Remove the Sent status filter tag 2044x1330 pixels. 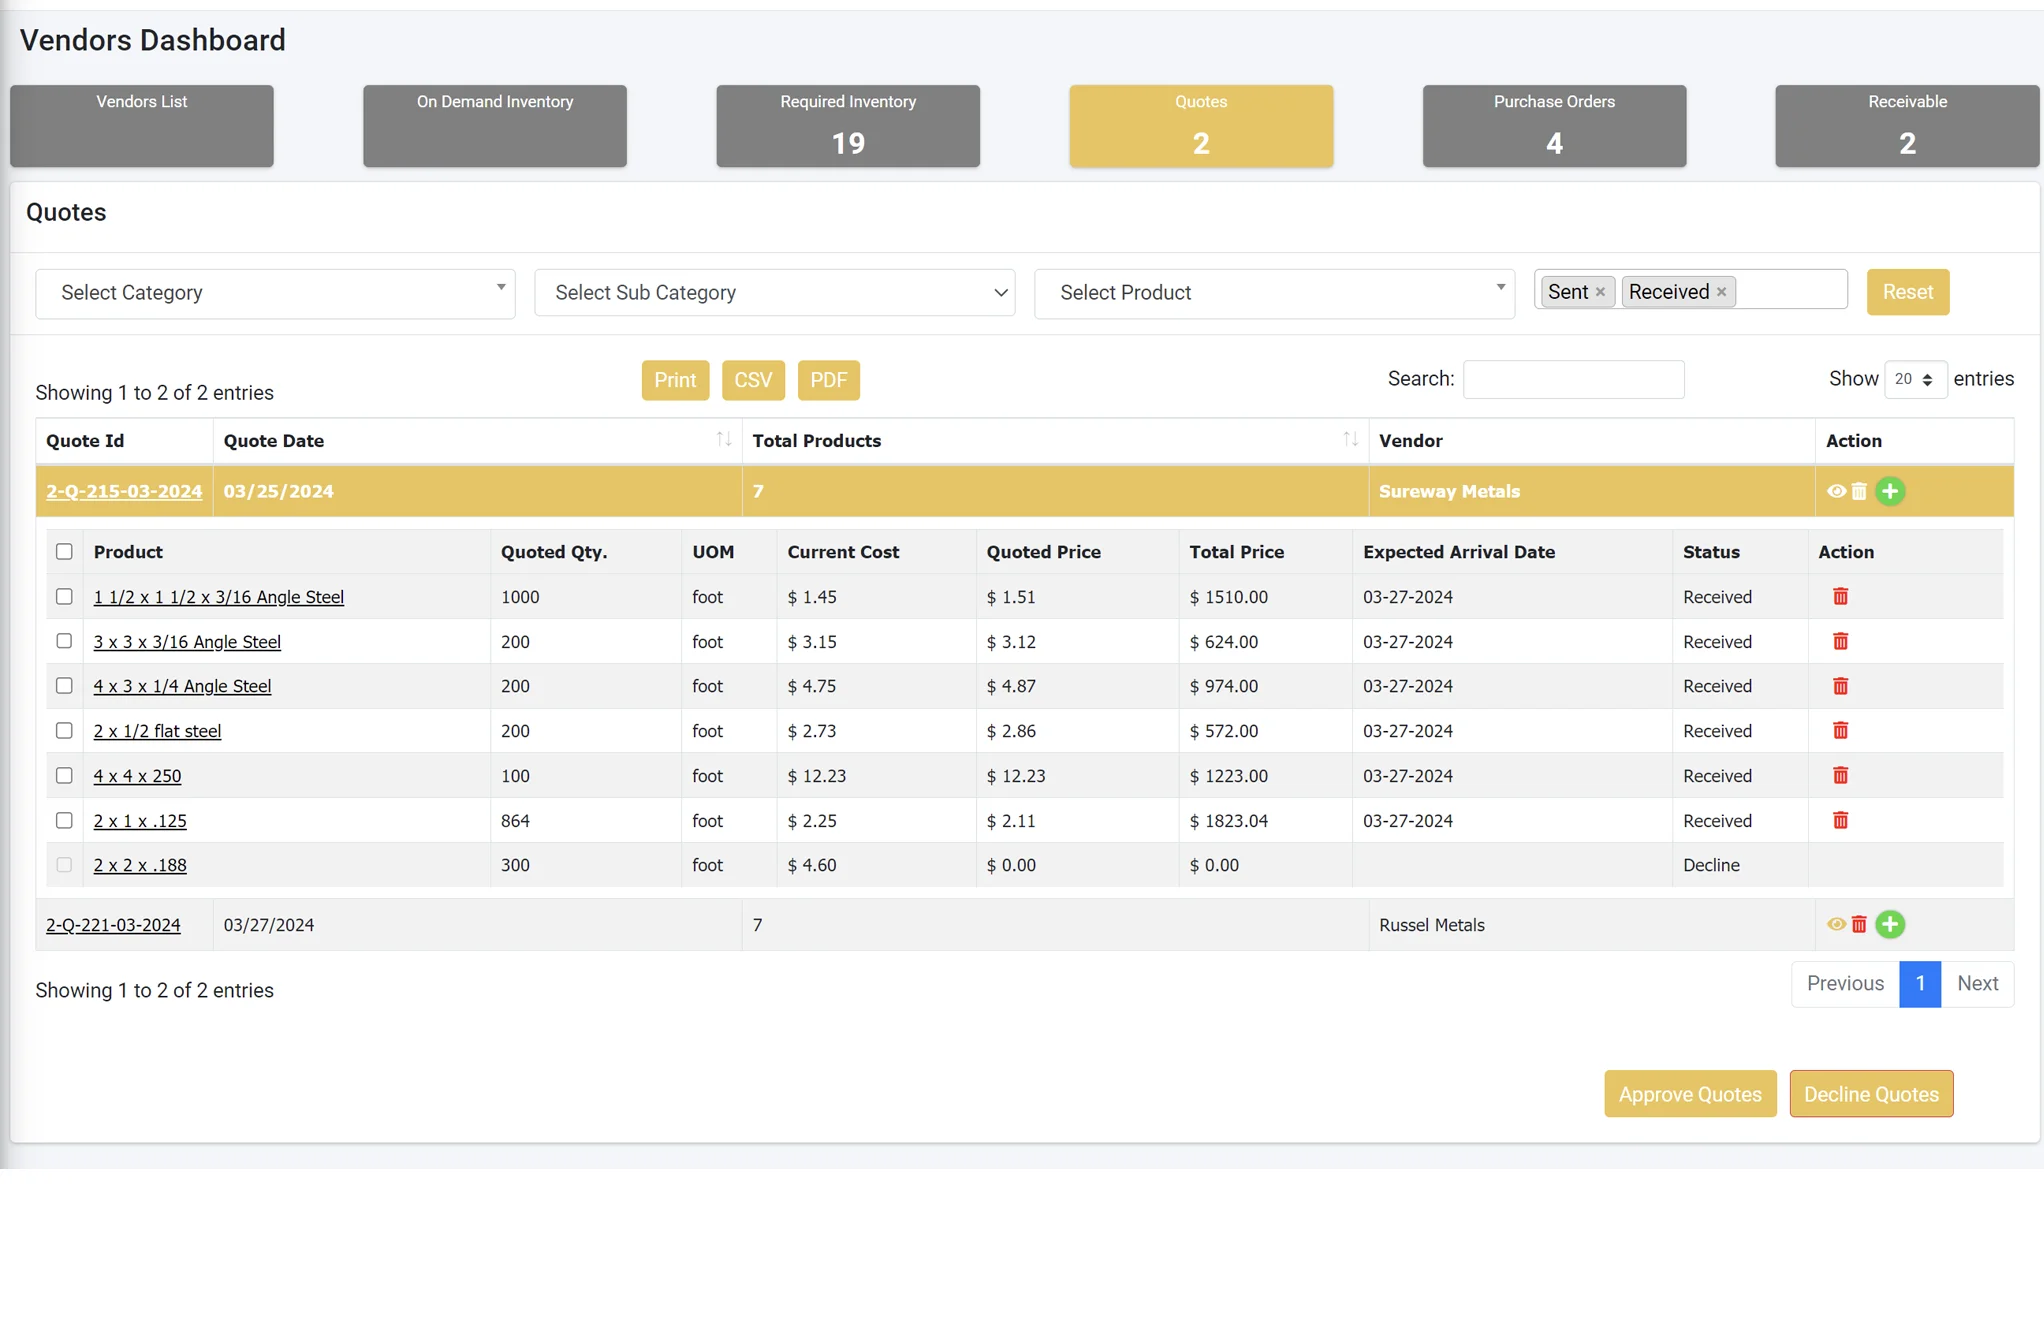coord(1600,292)
